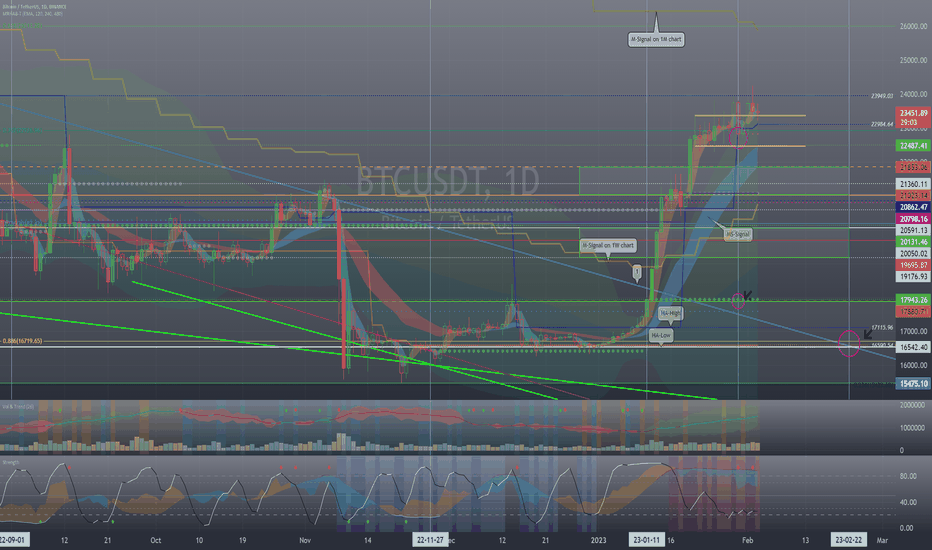Open the Strength indicator pane label
This screenshot has height=550, width=932.
11,463
